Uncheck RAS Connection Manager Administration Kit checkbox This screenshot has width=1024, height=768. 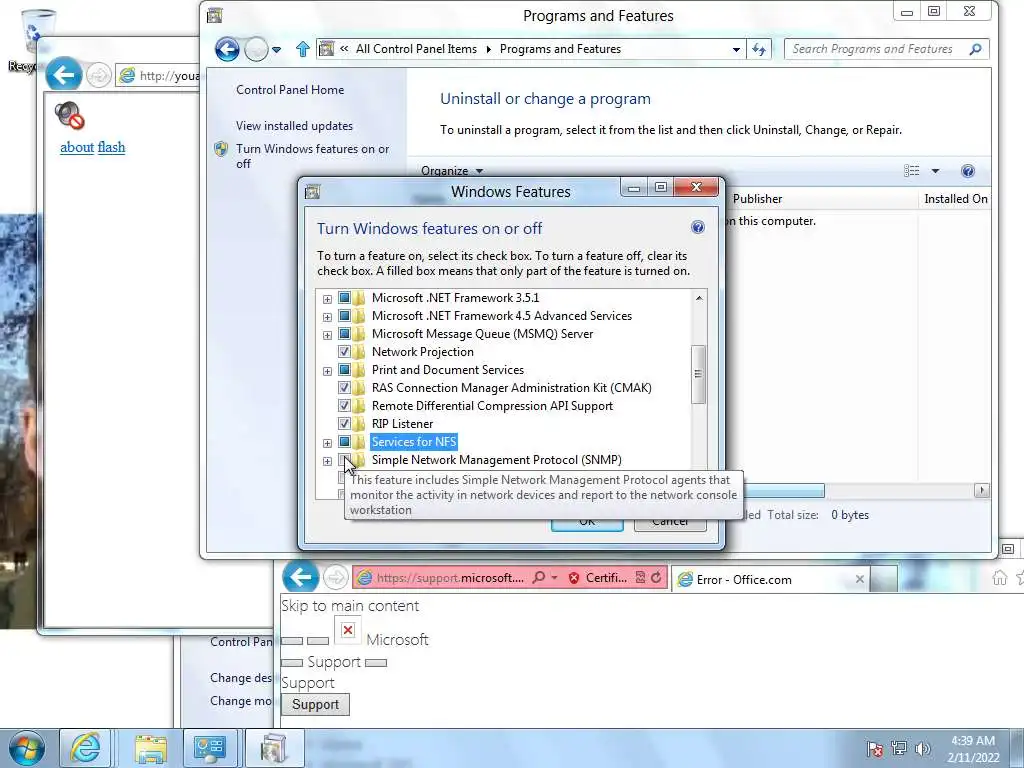[x=344, y=388]
